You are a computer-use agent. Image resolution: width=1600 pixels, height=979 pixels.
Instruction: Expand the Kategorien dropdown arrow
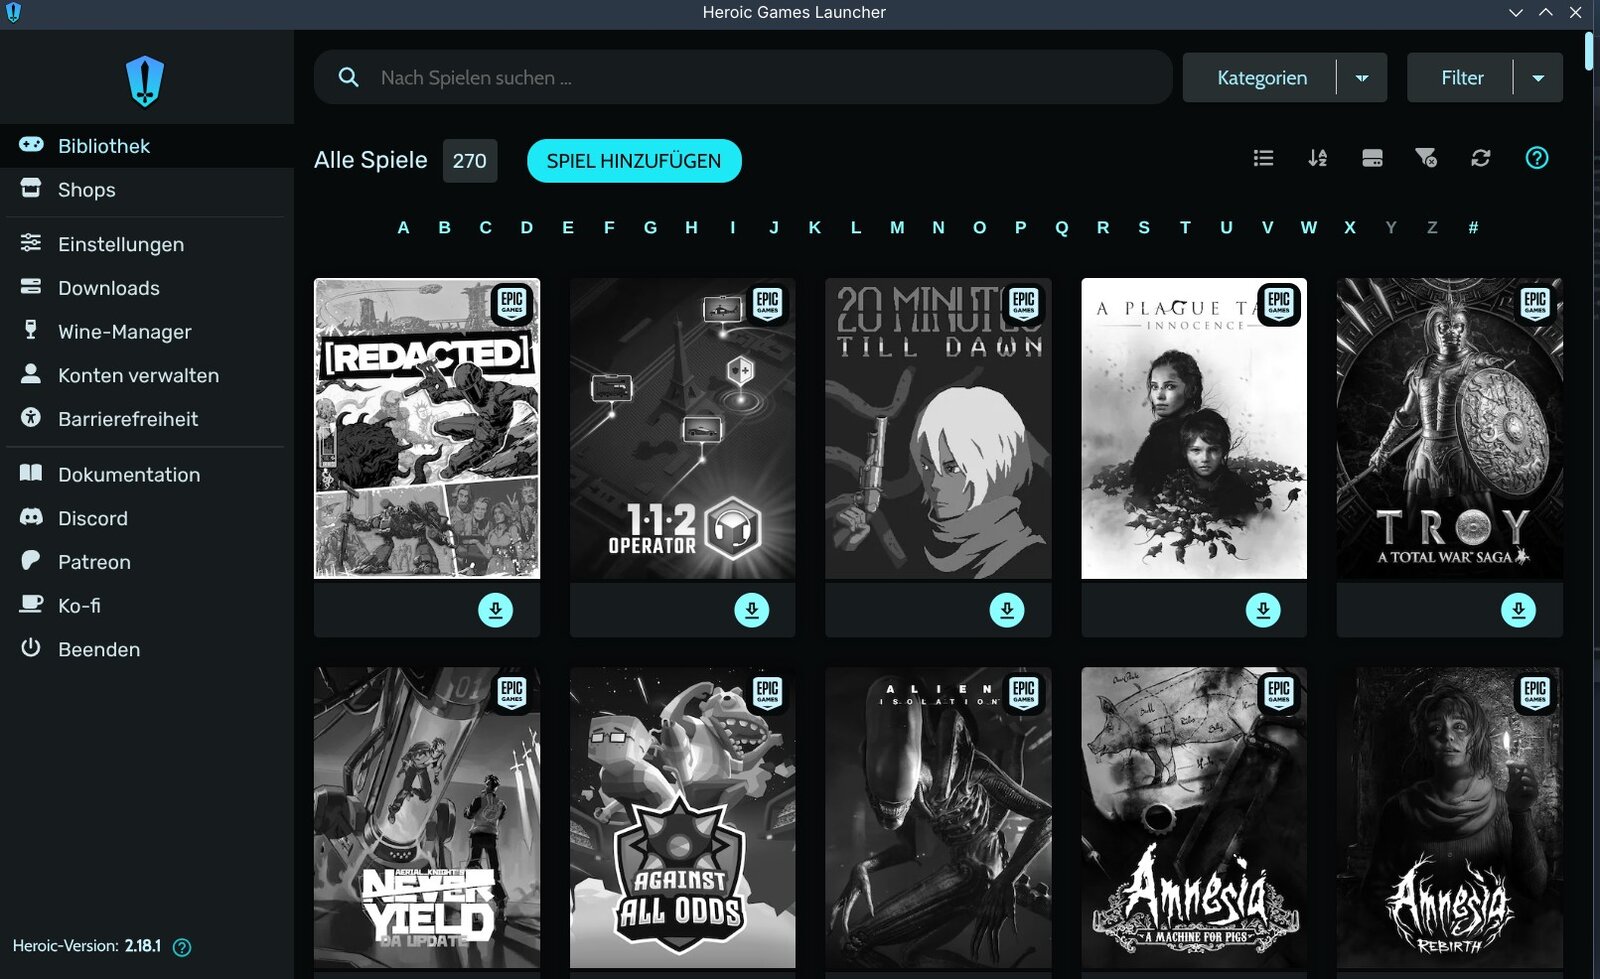click(1362, 78)
